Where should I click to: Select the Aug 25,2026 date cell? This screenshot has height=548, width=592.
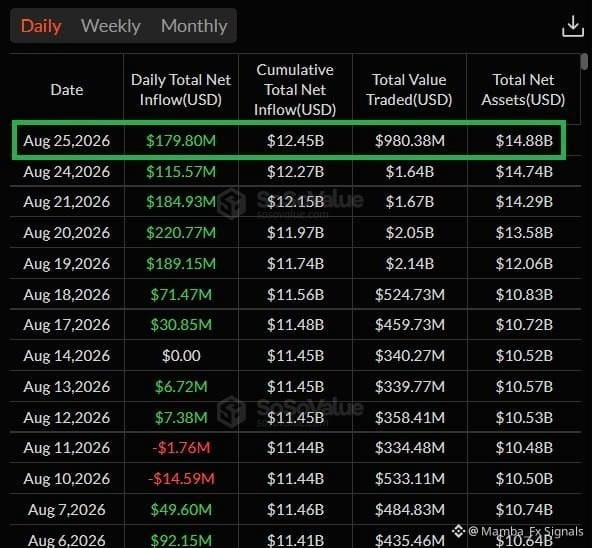click(67, 141)
